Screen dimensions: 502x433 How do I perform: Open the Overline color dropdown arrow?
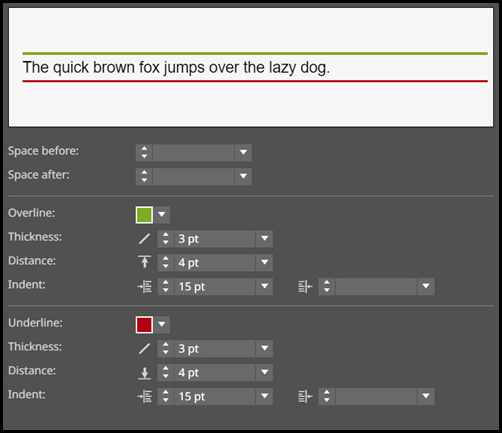click(x=162, y=214)
